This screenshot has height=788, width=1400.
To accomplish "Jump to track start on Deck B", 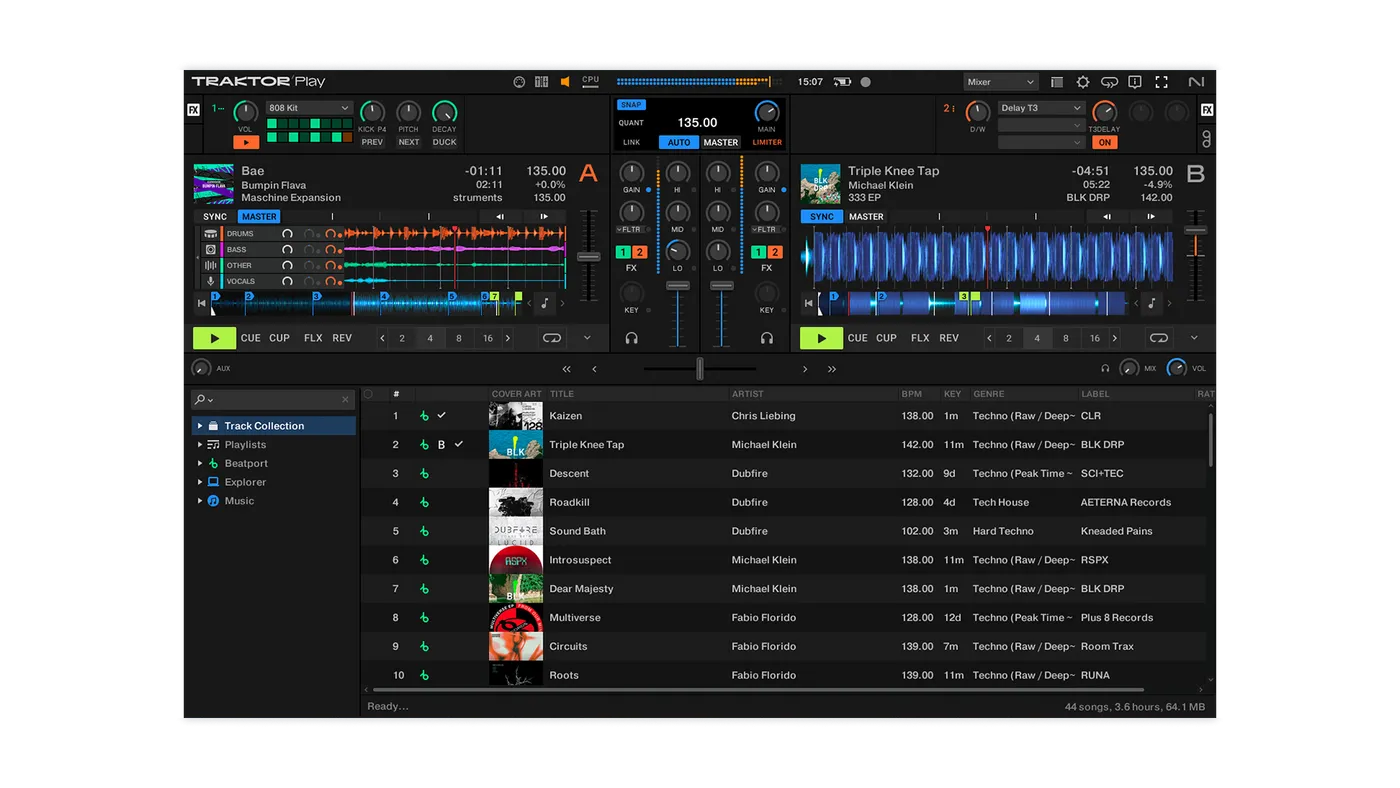I will pyautogui.click(x=809, y=304).
